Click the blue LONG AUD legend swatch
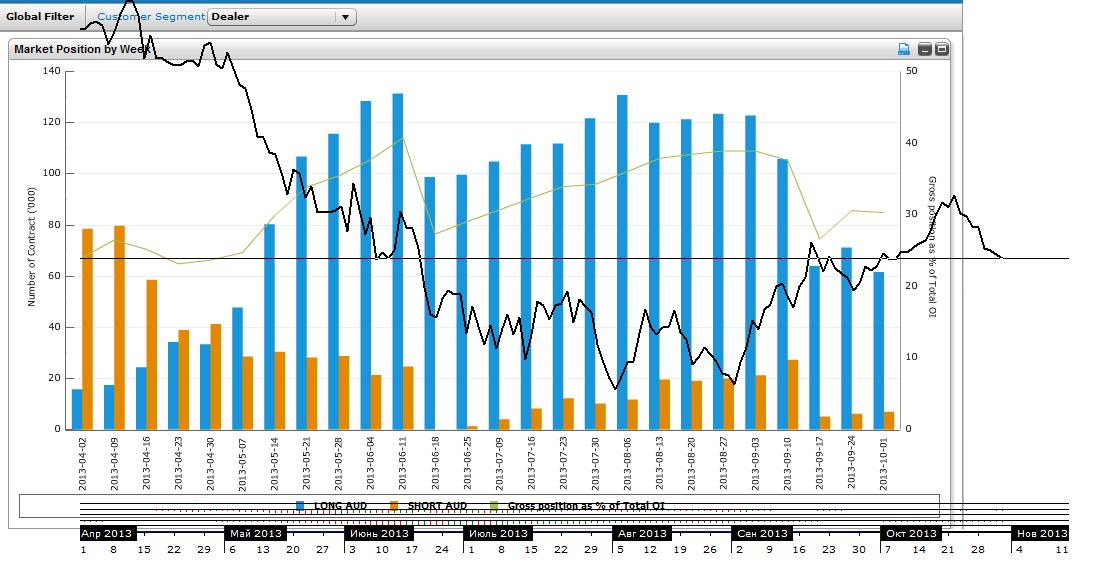The width and height of the screenshot is (1094, 566). point(301,506)
